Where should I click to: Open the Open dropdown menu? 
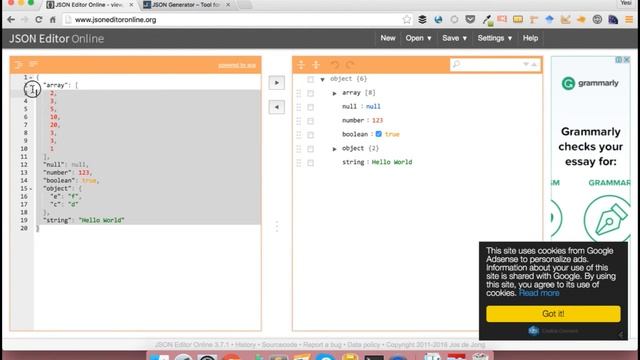pyautogui.click(x=418, y=38)
